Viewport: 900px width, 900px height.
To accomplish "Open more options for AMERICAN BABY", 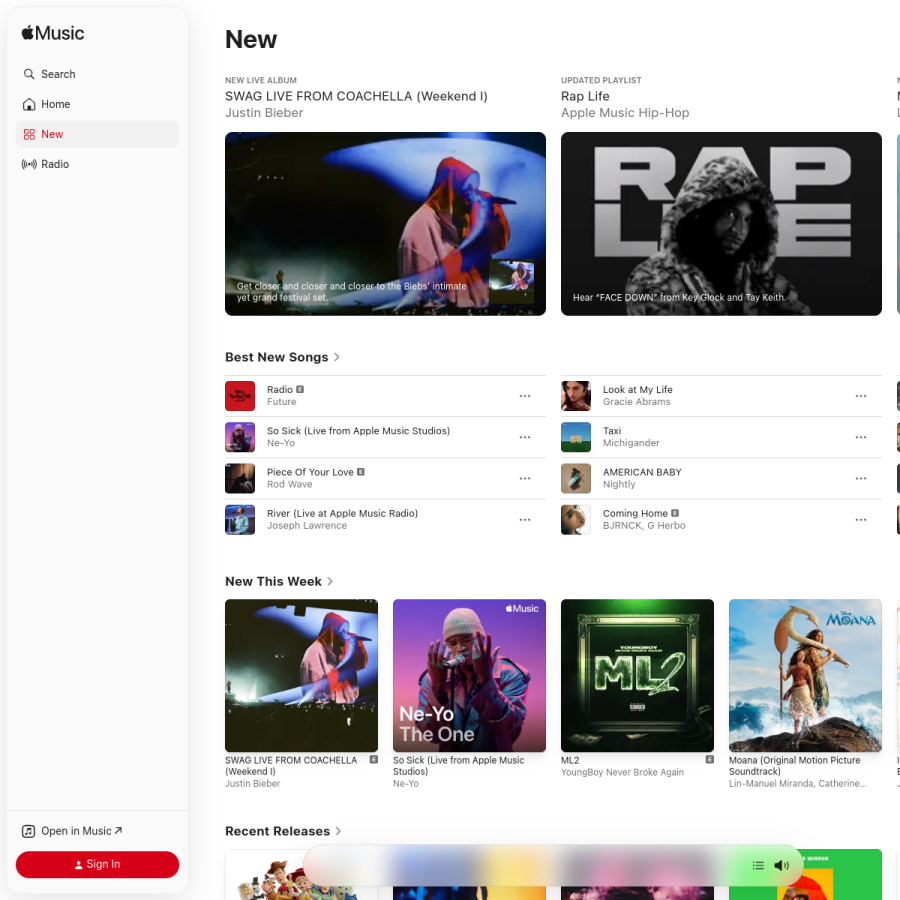I will click(x=860, y=479).
